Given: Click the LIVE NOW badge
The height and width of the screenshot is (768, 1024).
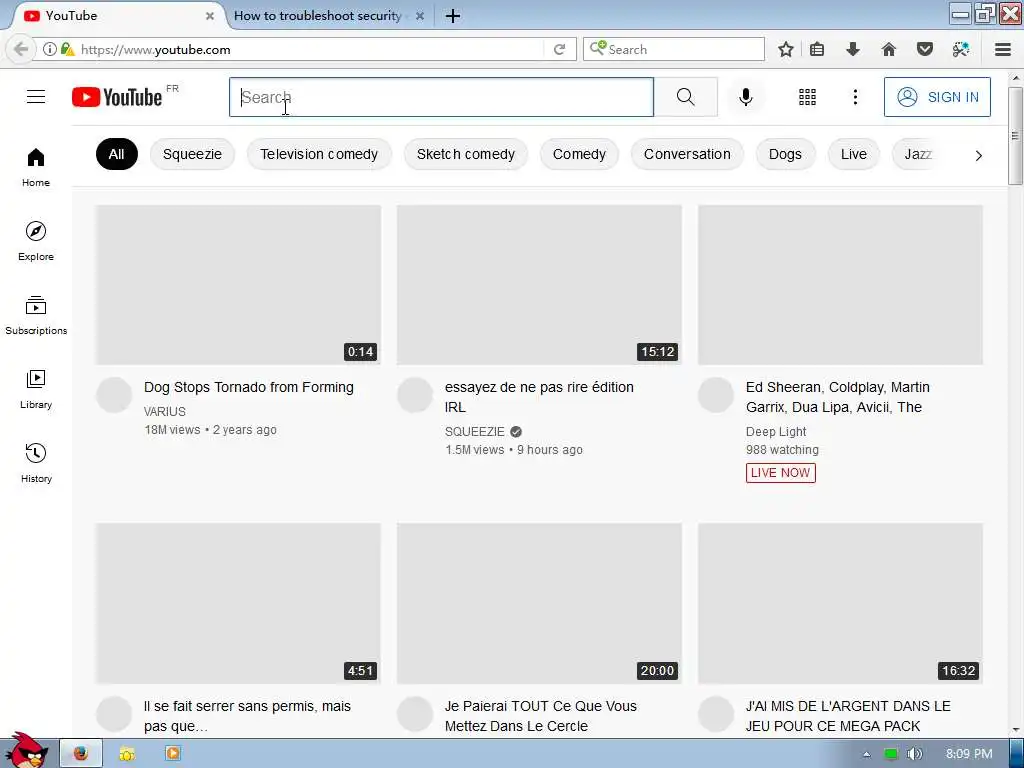Looking at the screenshot, I should point(780,473).
